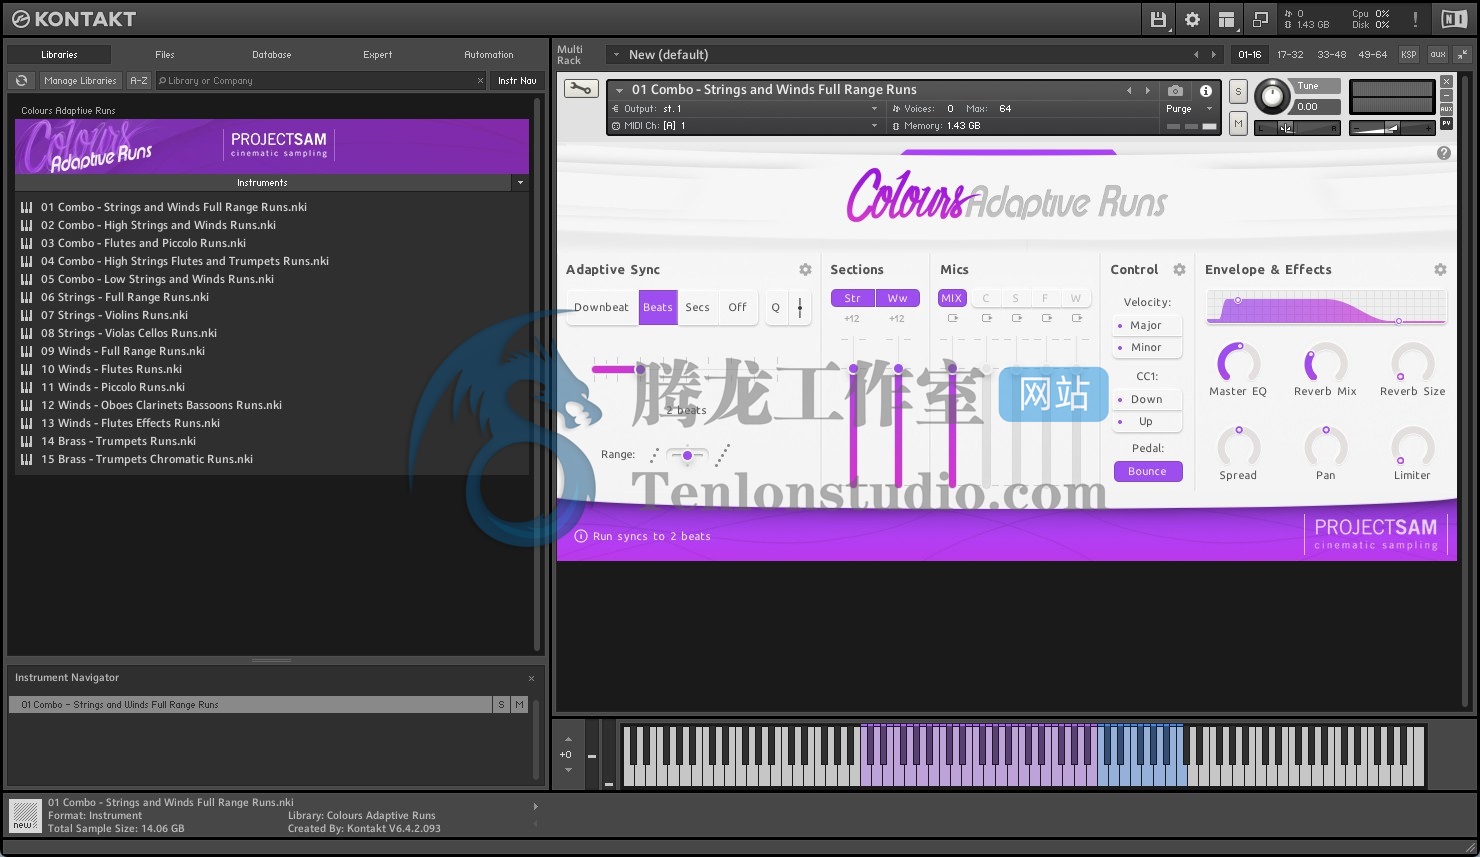Expand the Instruments dropdown in library

[x=520, y=183]
